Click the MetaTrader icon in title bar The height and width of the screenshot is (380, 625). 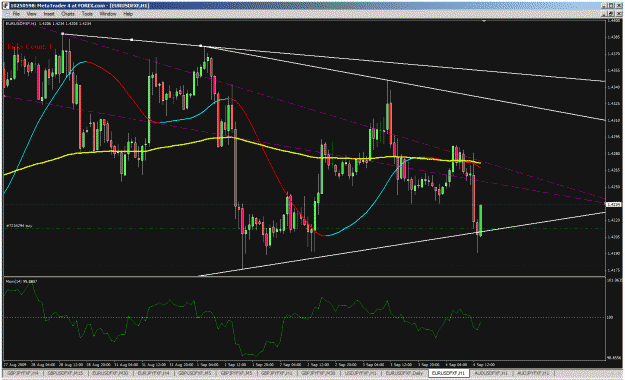pos(5,6)
